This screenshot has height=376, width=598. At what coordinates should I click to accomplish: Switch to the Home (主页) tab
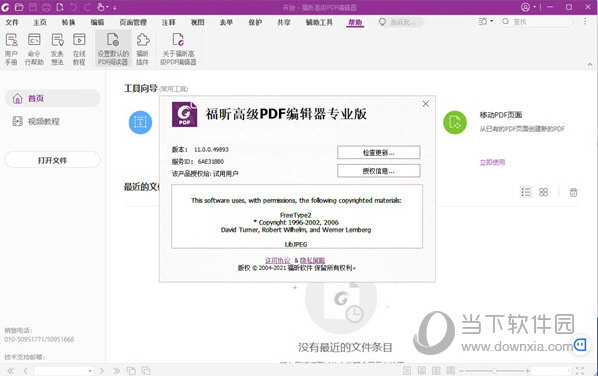40,22
